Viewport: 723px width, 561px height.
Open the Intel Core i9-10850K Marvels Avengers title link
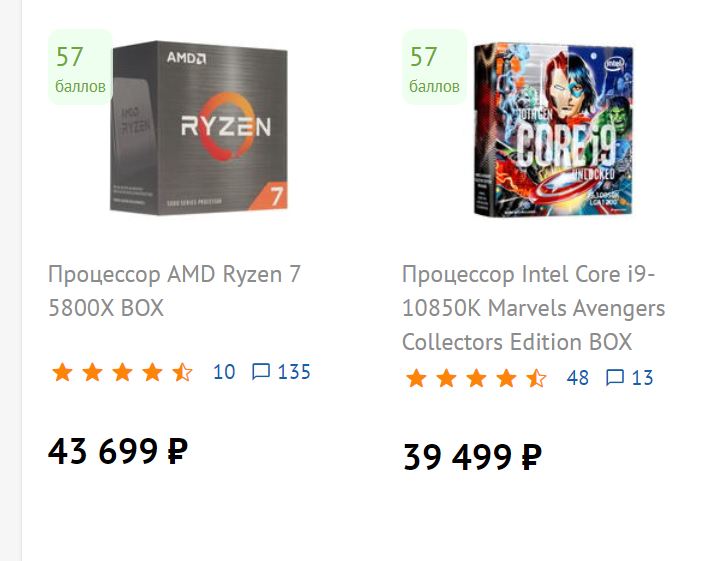point(533,308)
